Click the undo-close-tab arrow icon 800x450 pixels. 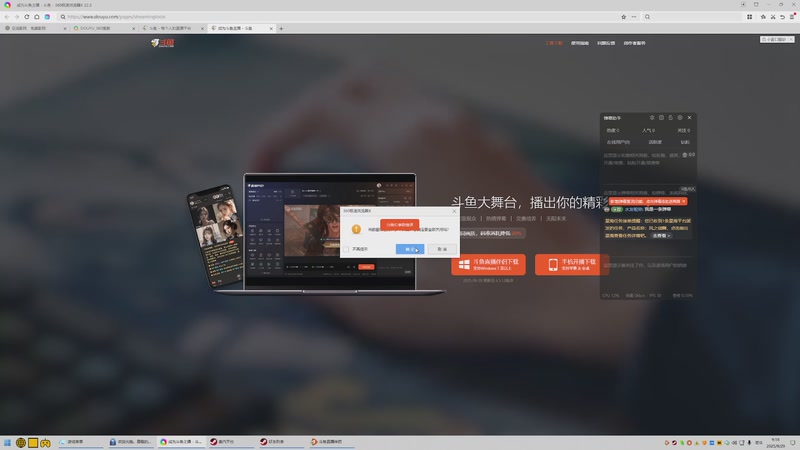coord(782,17)
